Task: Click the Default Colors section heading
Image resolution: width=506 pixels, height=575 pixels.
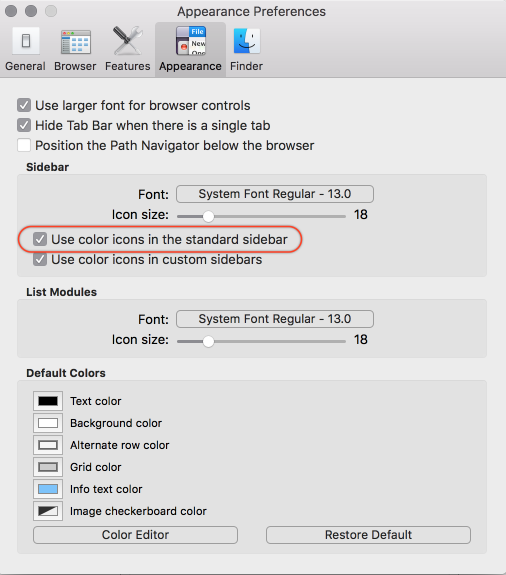Action: point(66,373)
